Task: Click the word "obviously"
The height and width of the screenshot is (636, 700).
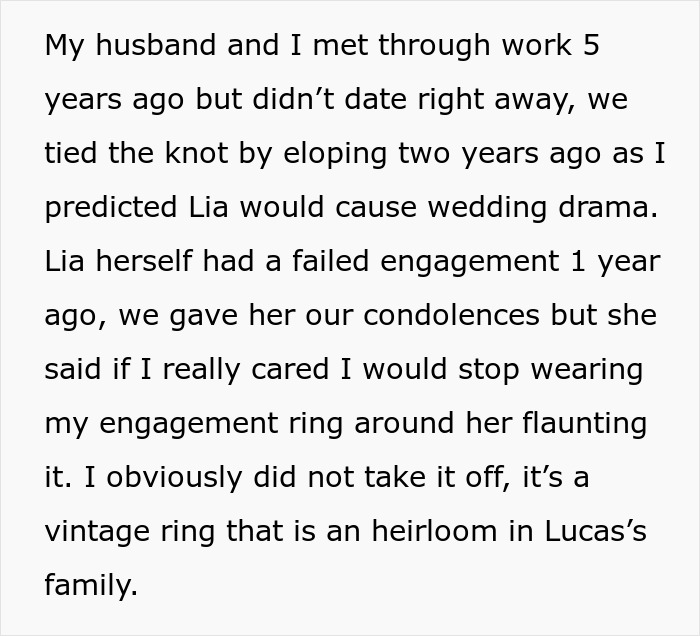Action: pyautogui.click(x=174, y=479)
